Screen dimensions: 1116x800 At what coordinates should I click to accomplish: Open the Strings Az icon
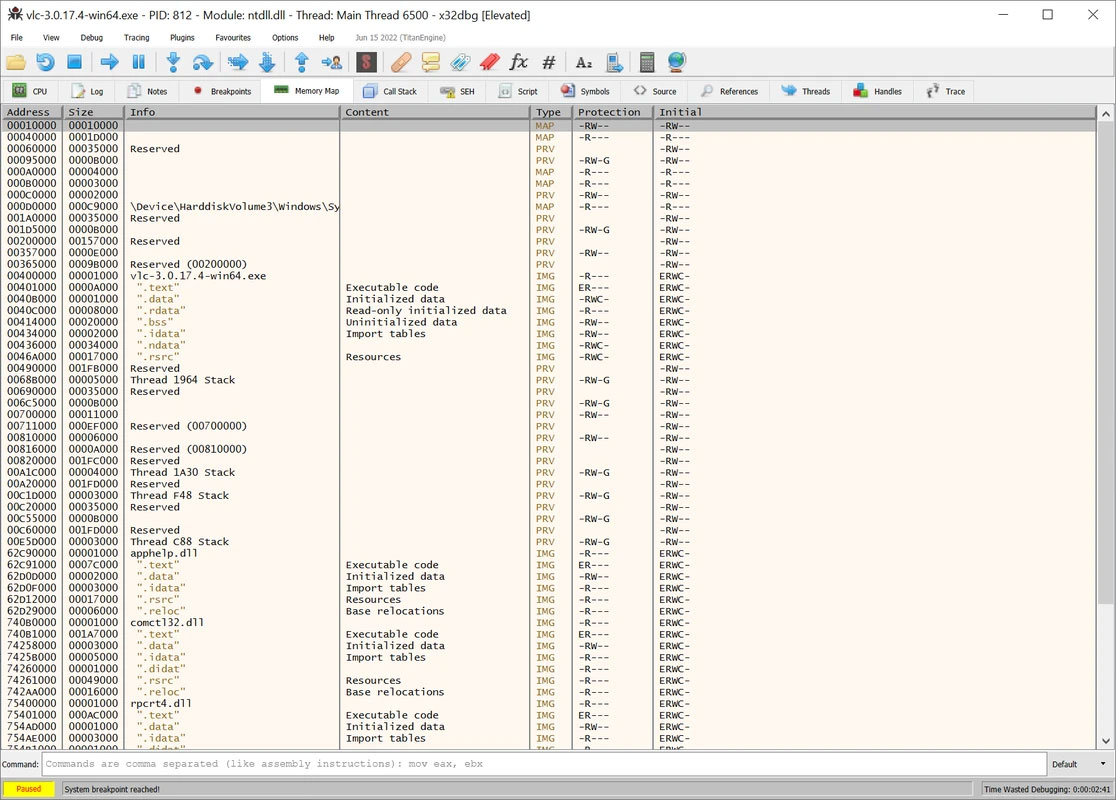coord(584,62)
